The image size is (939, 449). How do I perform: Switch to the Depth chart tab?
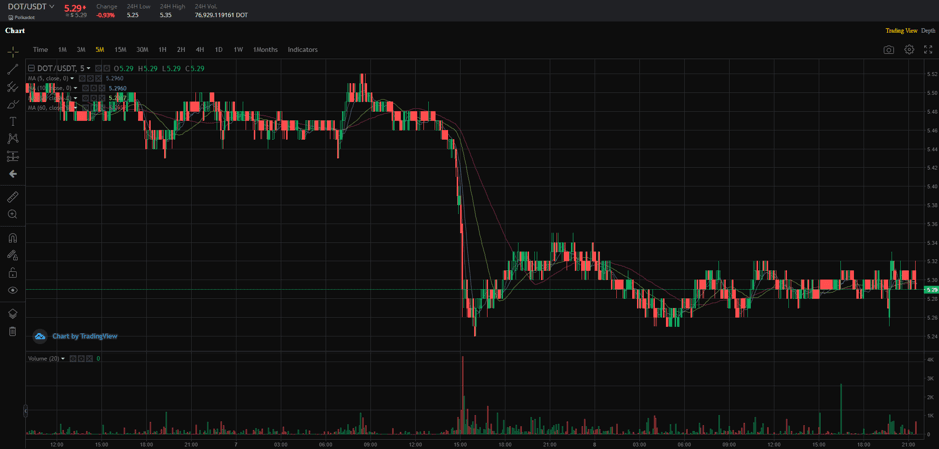(928, 31)
